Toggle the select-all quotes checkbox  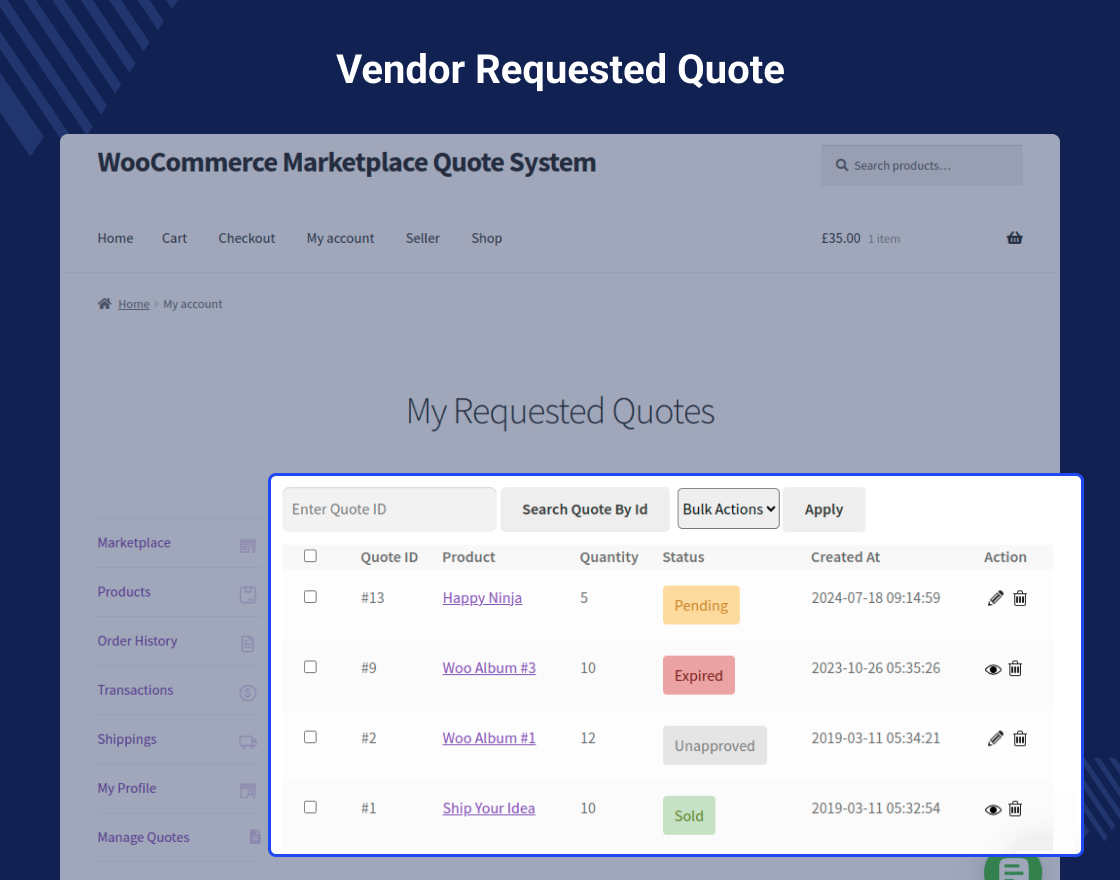pos(310,556)
